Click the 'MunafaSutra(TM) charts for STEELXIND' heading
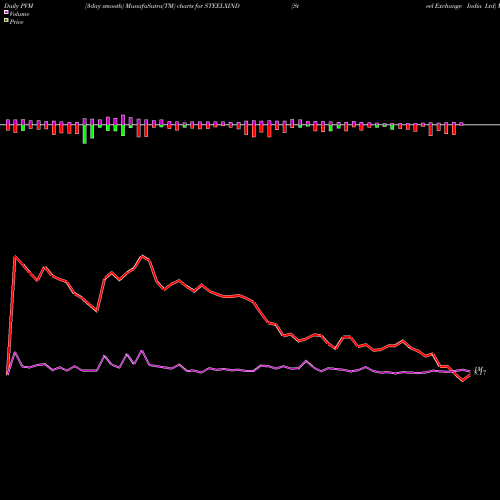Image resolution: width=500 pixels, height=500 pixels. tap(182, 6)
